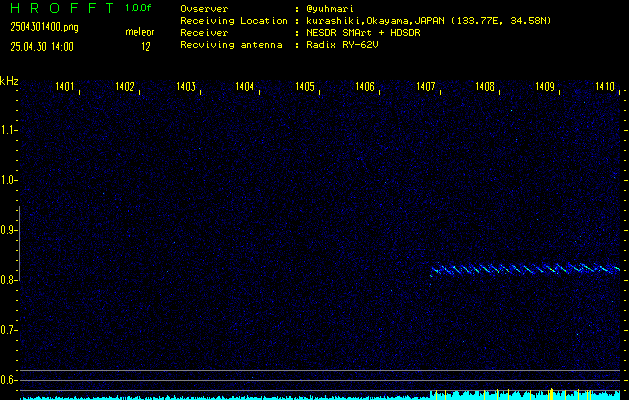This screenshot has height=400, width=629.
Task: Click the 0.8 kHz axis label
Action: click(x=8, y=280)
